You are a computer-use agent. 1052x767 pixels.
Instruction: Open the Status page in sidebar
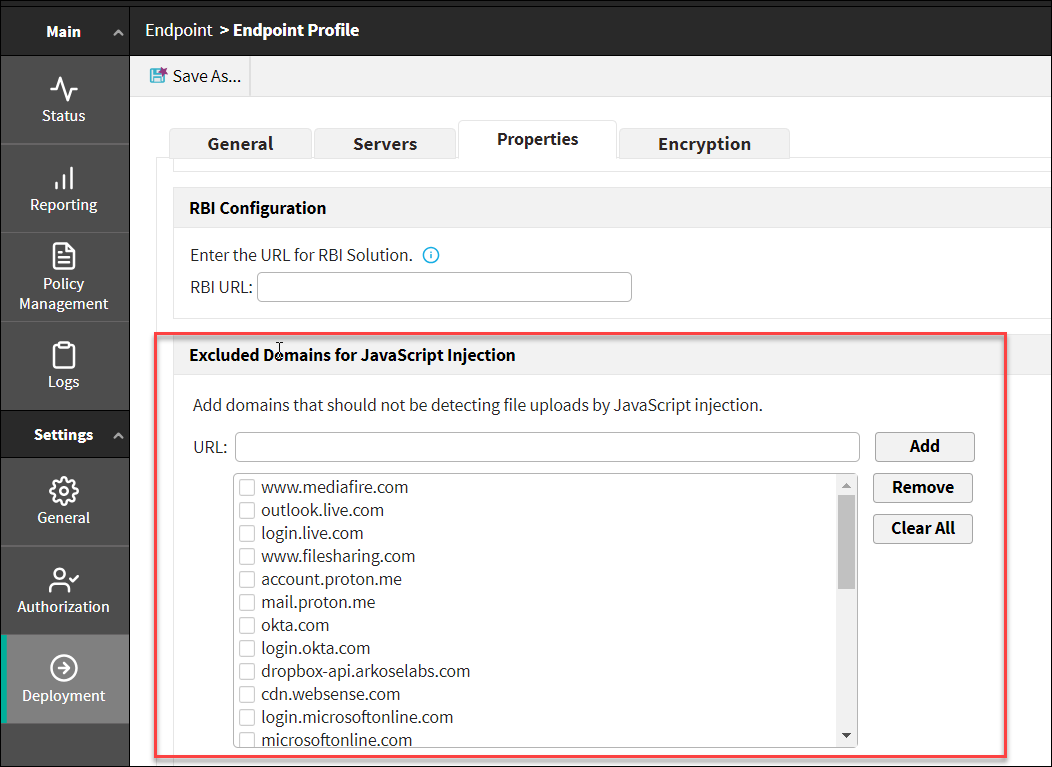[x=64, y=100]
